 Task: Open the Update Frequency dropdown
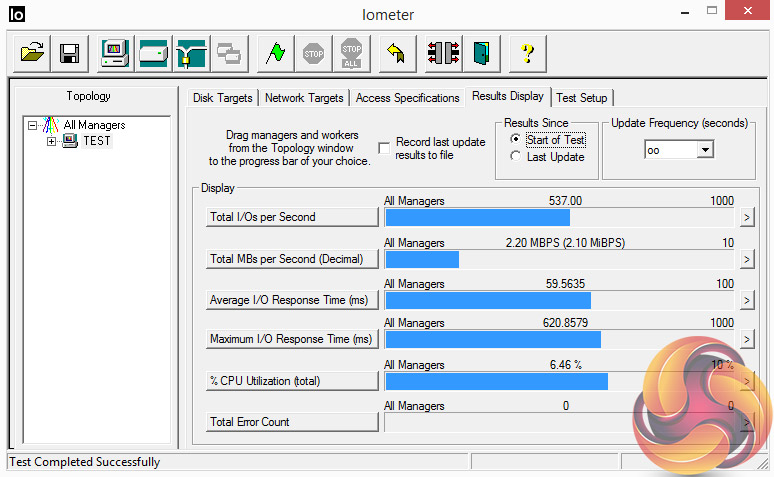[705, 150]
